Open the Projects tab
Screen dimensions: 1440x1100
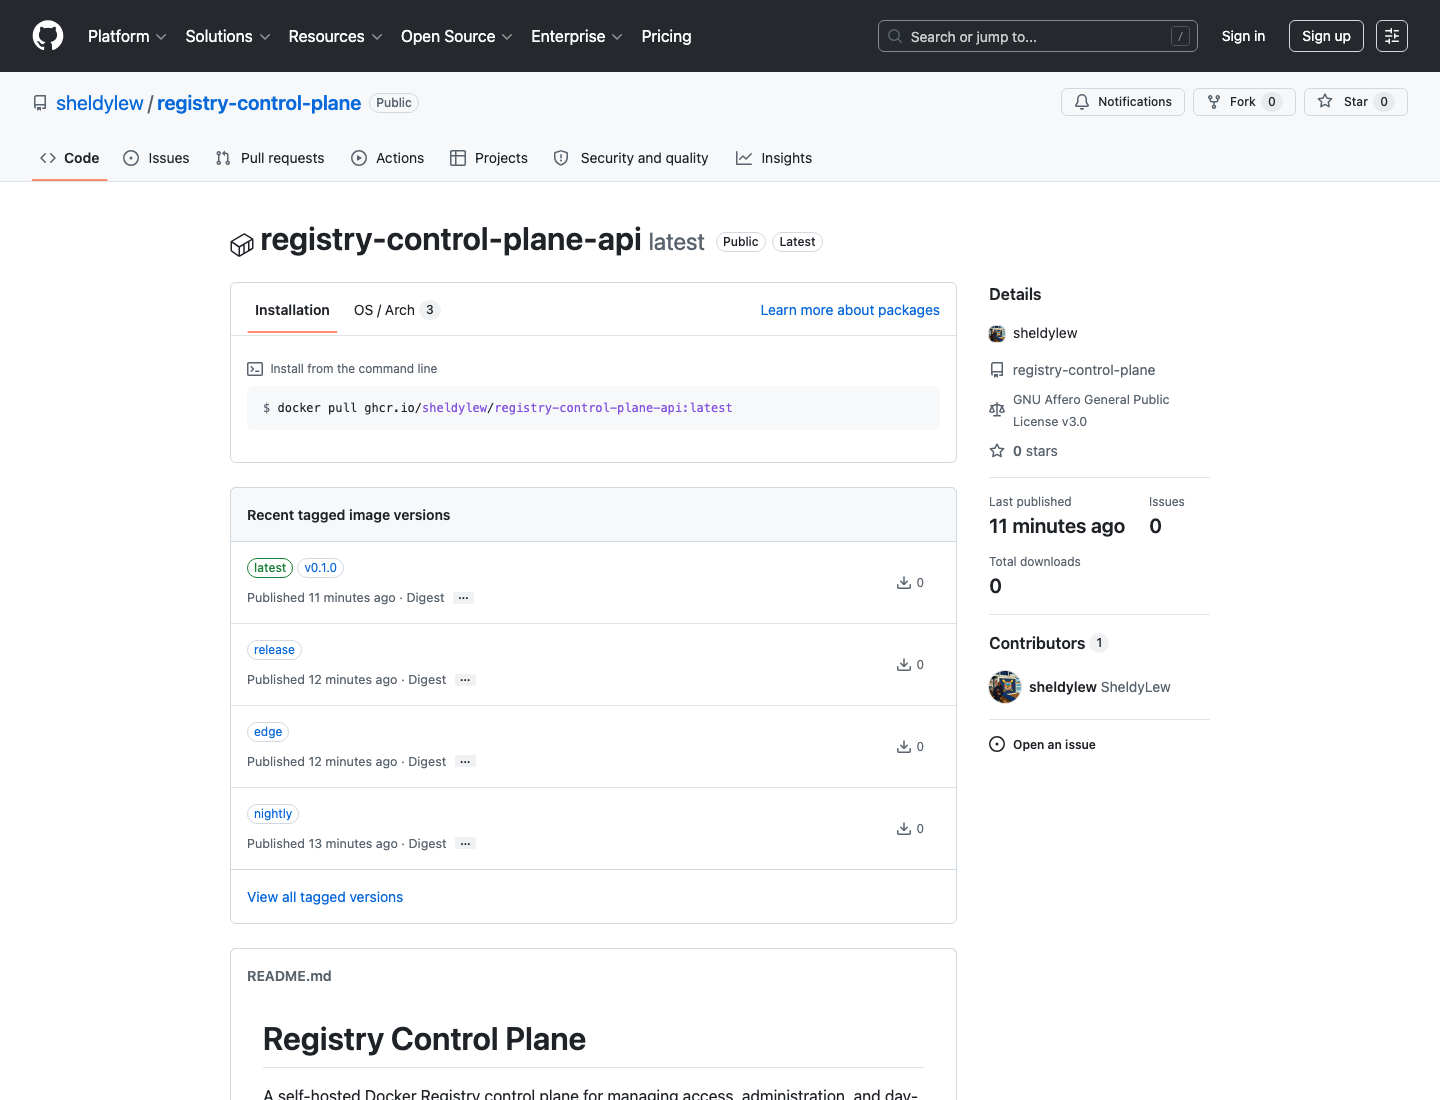point(489,158)
